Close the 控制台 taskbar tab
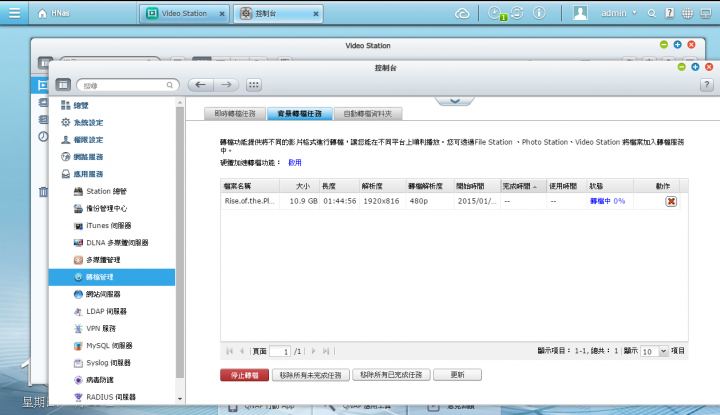 coord(316,14)
